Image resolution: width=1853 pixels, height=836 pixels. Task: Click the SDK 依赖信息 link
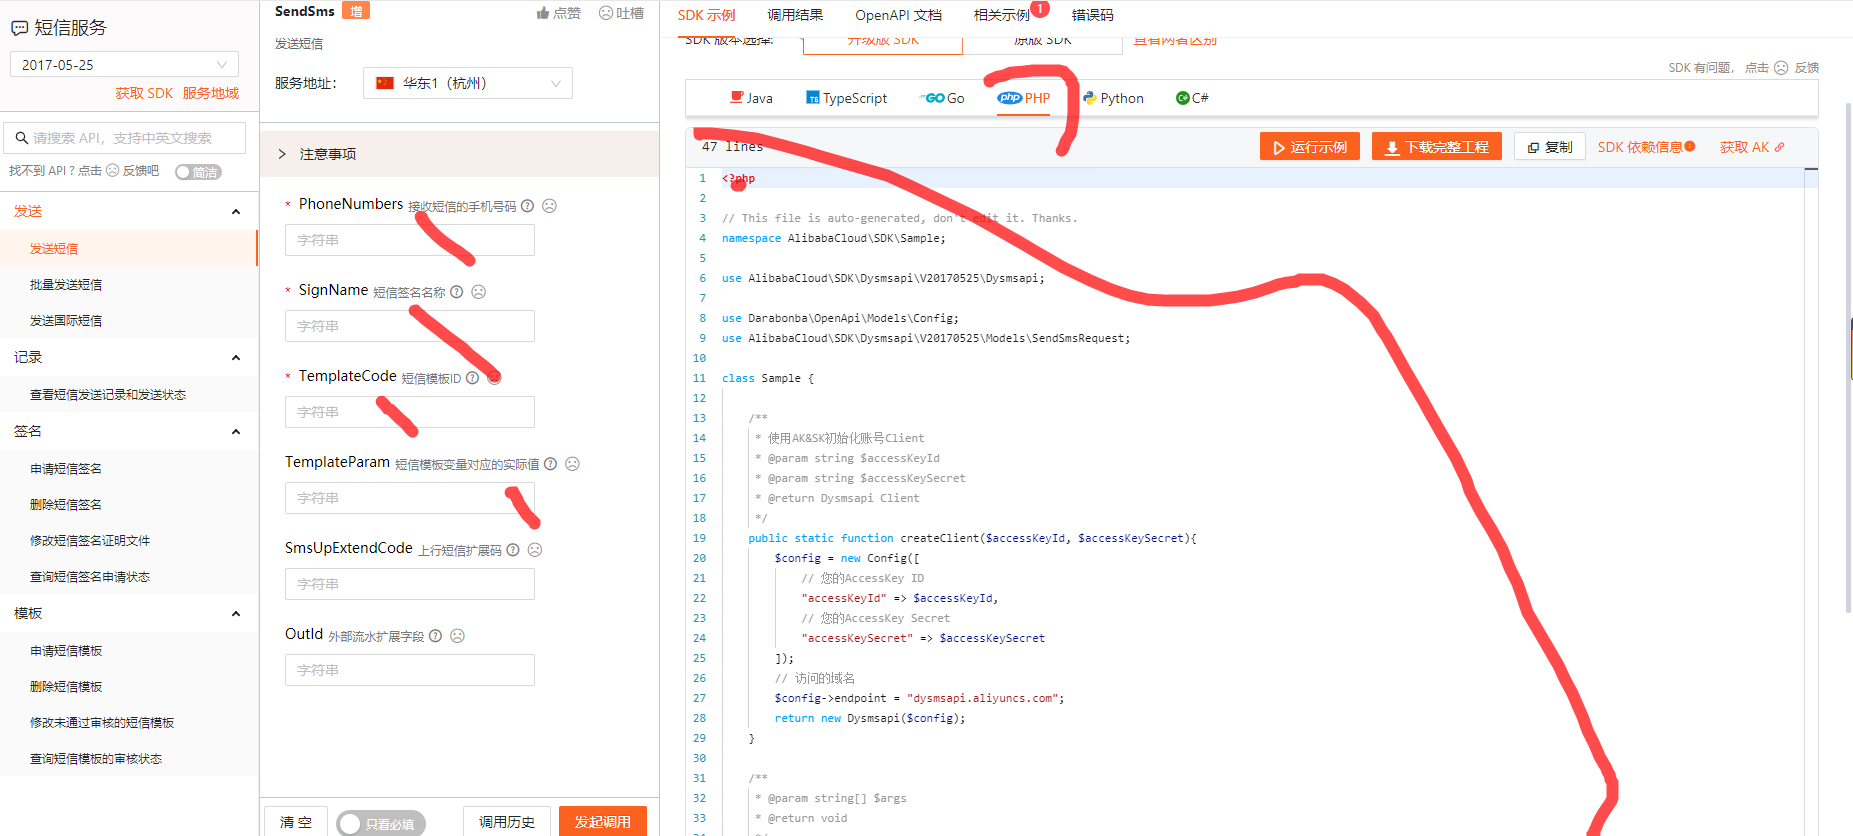point(1640,147)
